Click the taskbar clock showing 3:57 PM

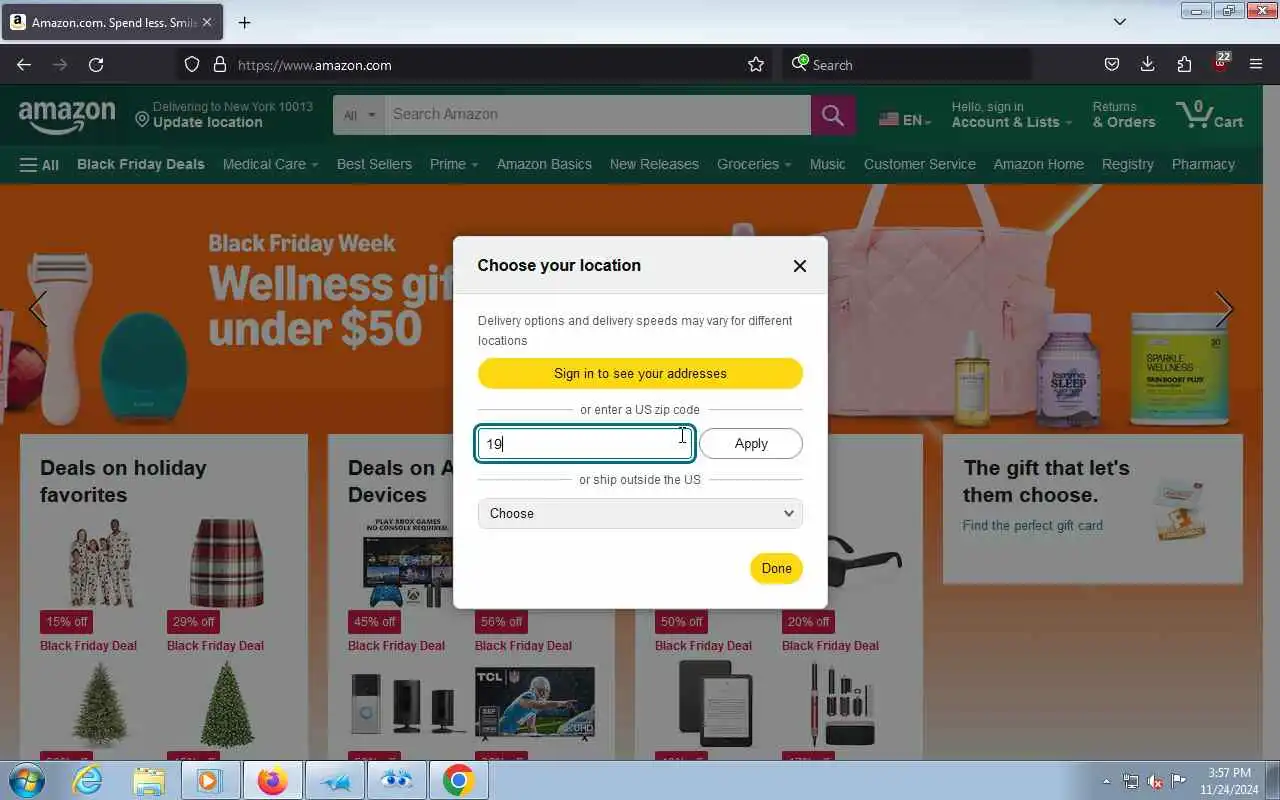pos(1229,780)
